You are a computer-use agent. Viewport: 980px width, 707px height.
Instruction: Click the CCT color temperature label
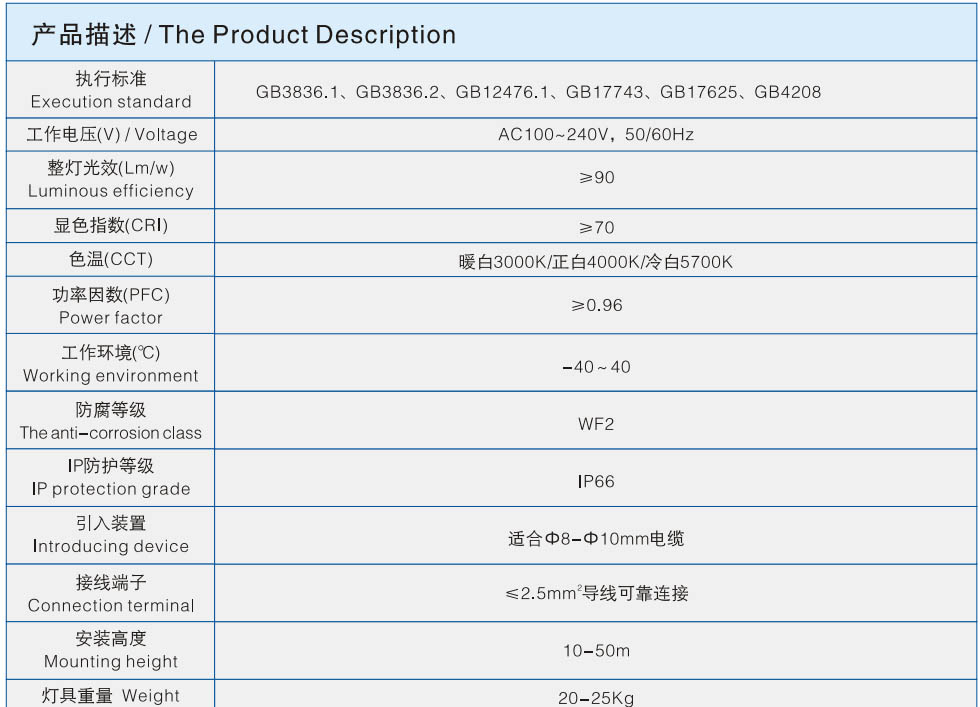click(x=110, y=260)
